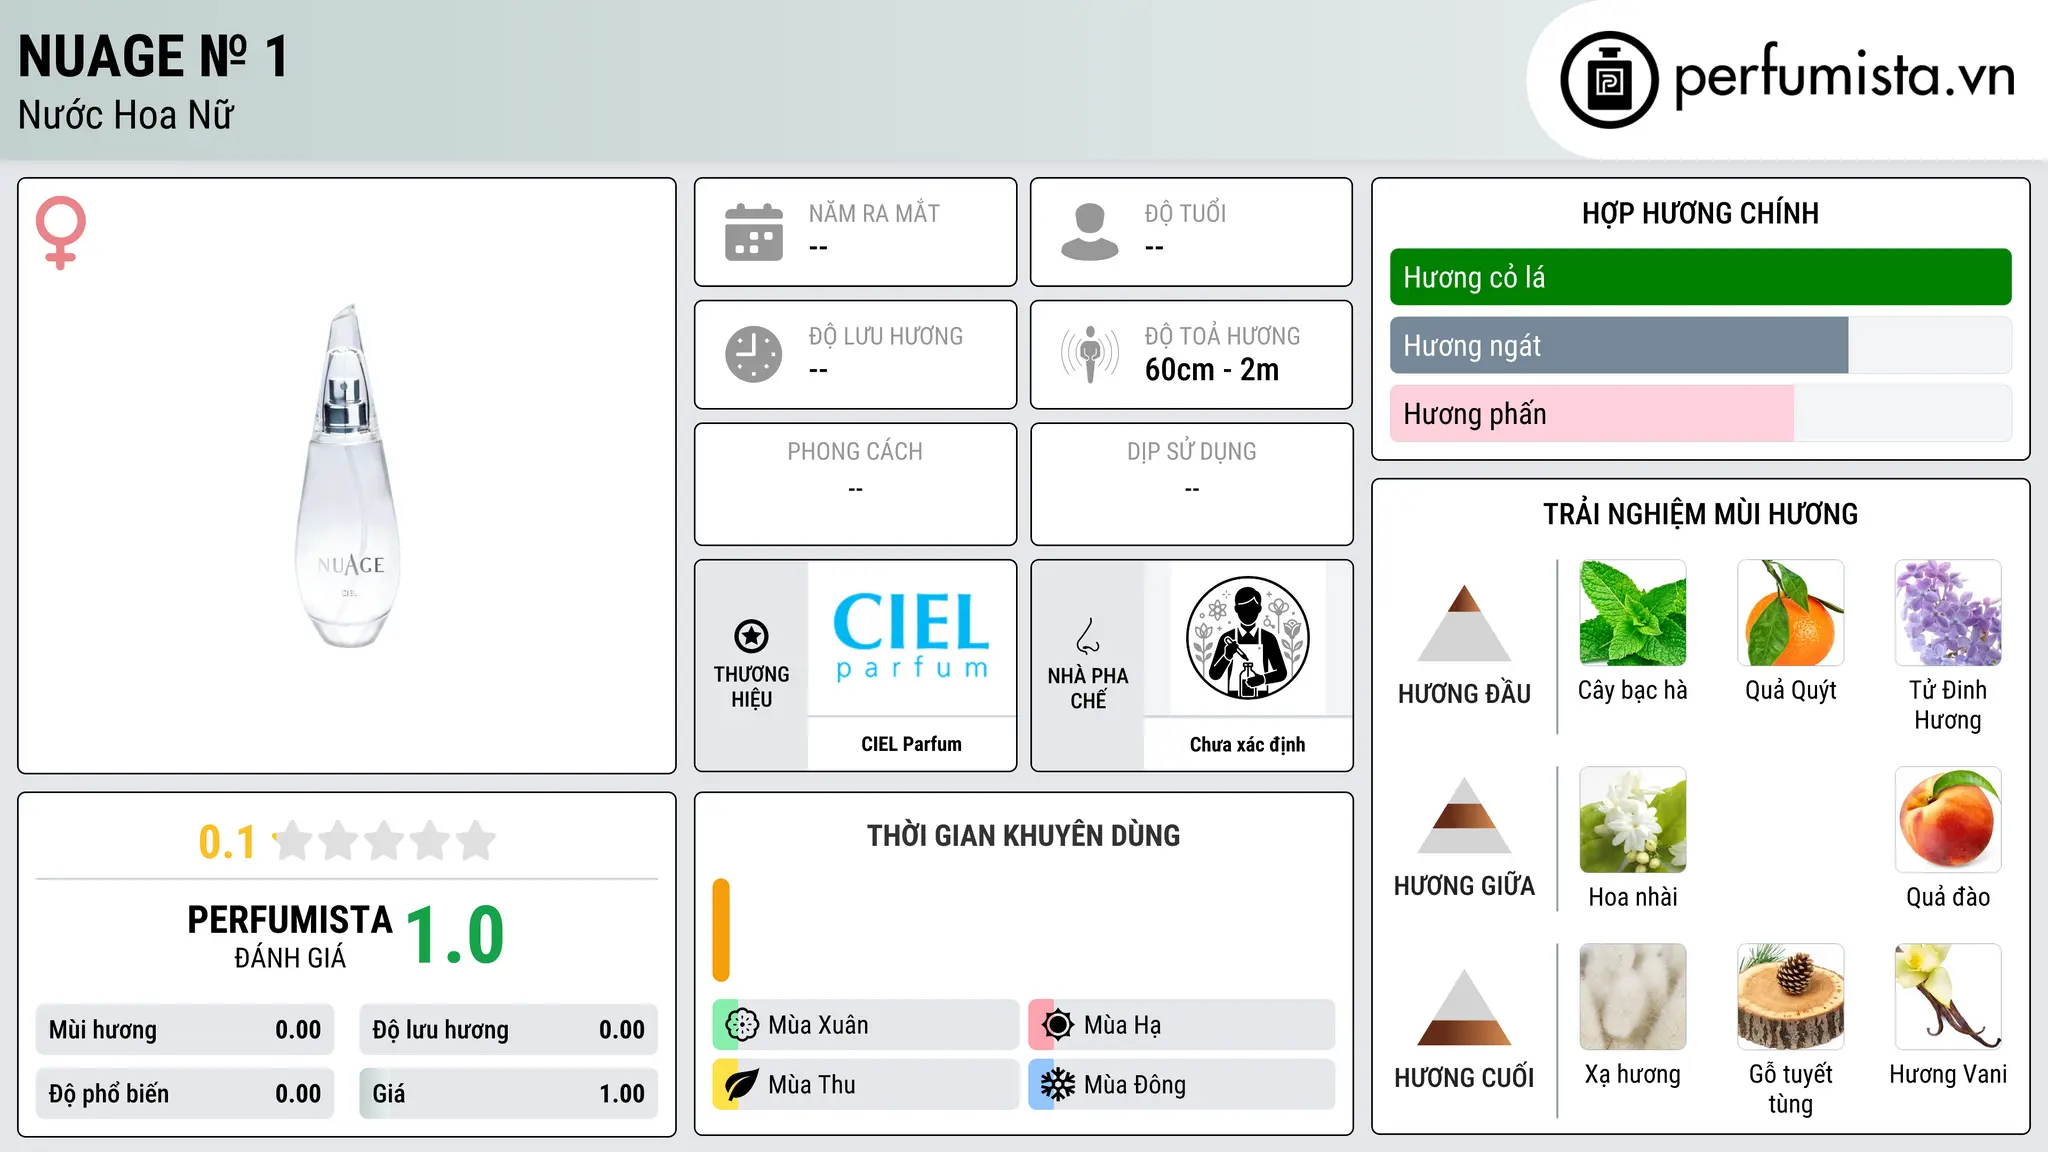Screen dimensions: 2048x1152
Task: Click the 'PHONG CÁCH' style card
Action: 855,484
